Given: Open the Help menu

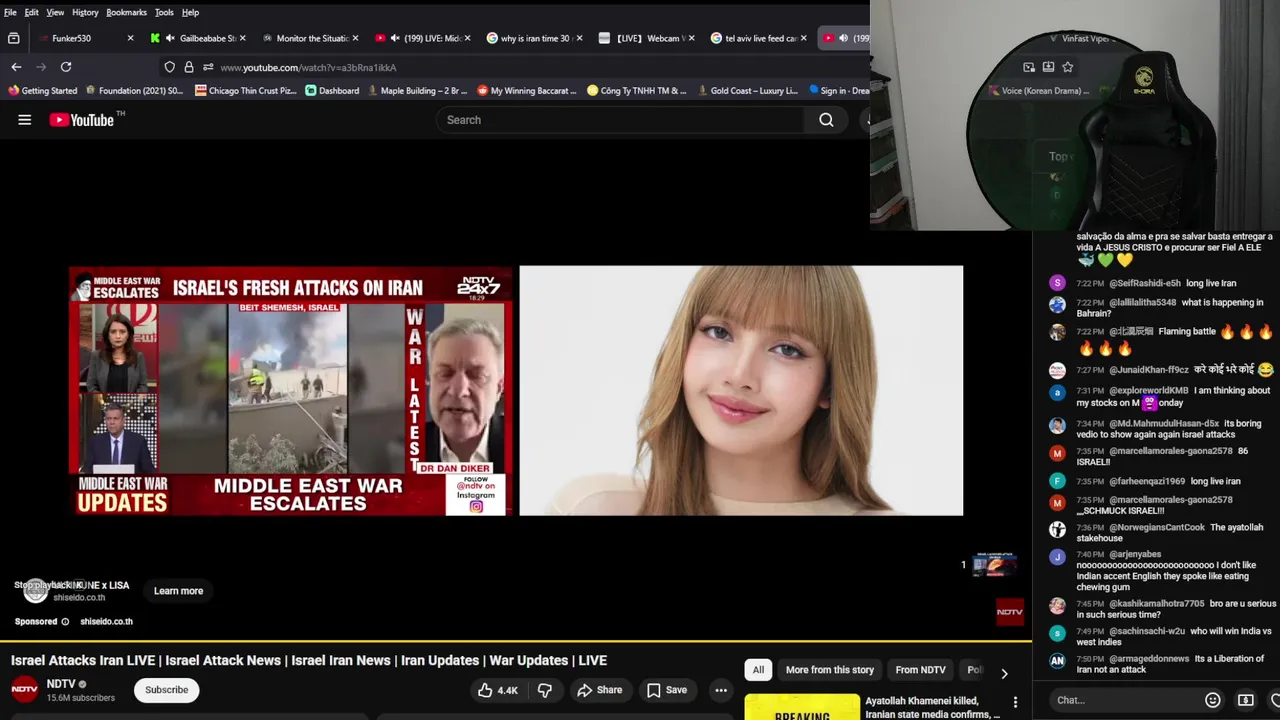Looking at the screenshot, I should [190, 12].
